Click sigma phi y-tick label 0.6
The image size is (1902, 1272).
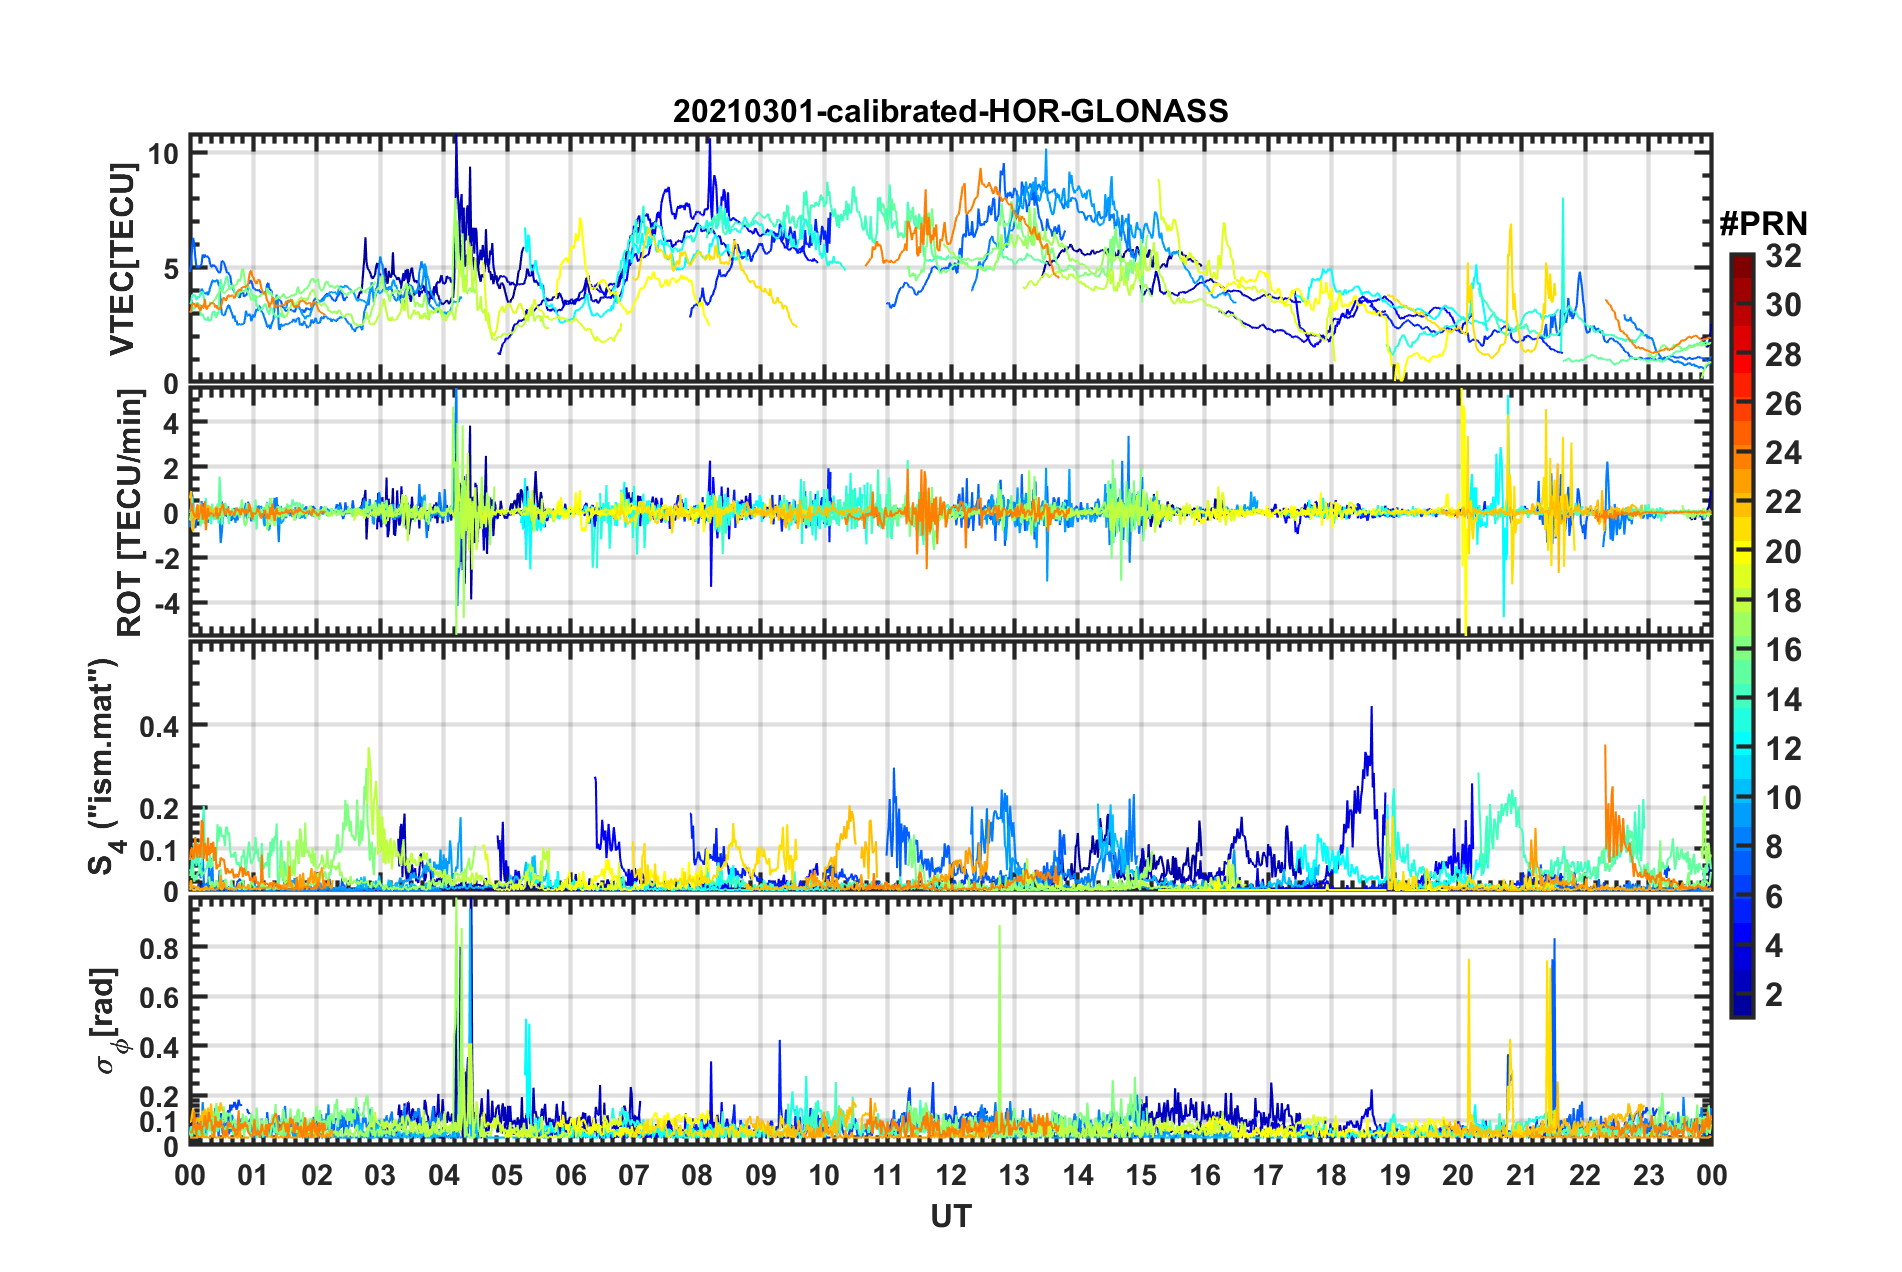[x=159, y=997]
